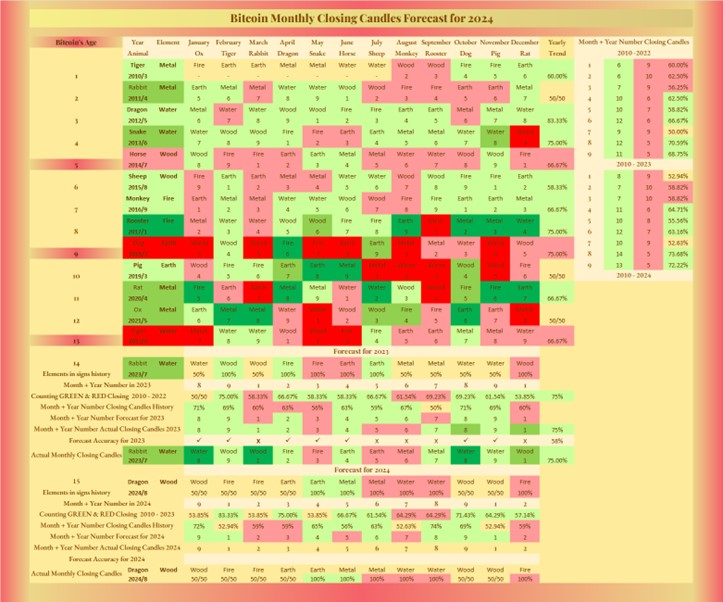Select the August month header
This screenshot has height=602, width=723.
tap(406, 42)
